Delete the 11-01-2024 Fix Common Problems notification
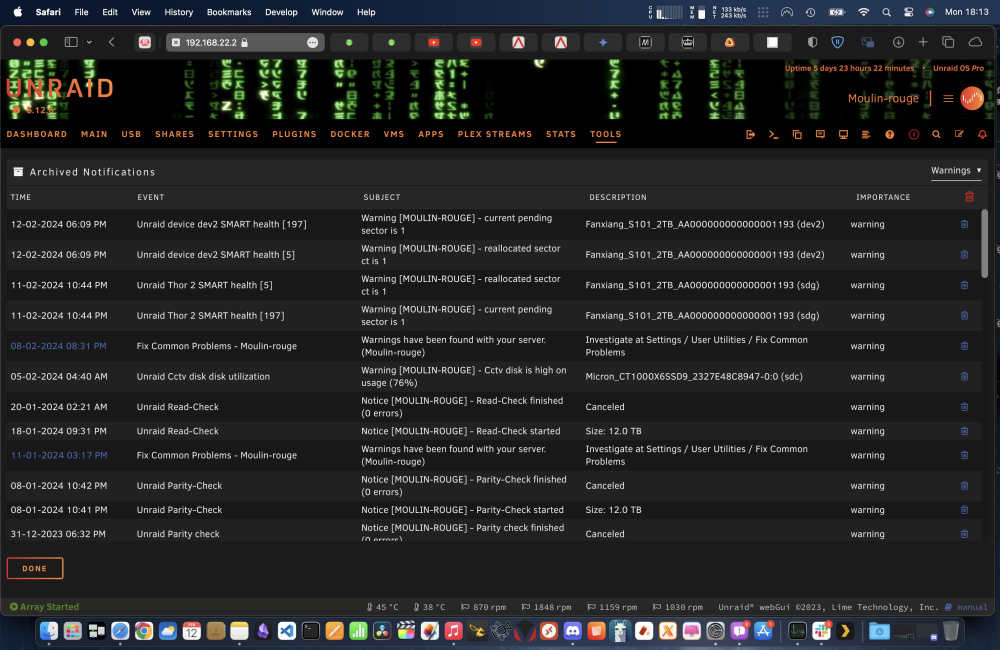 tap(964, 455)
